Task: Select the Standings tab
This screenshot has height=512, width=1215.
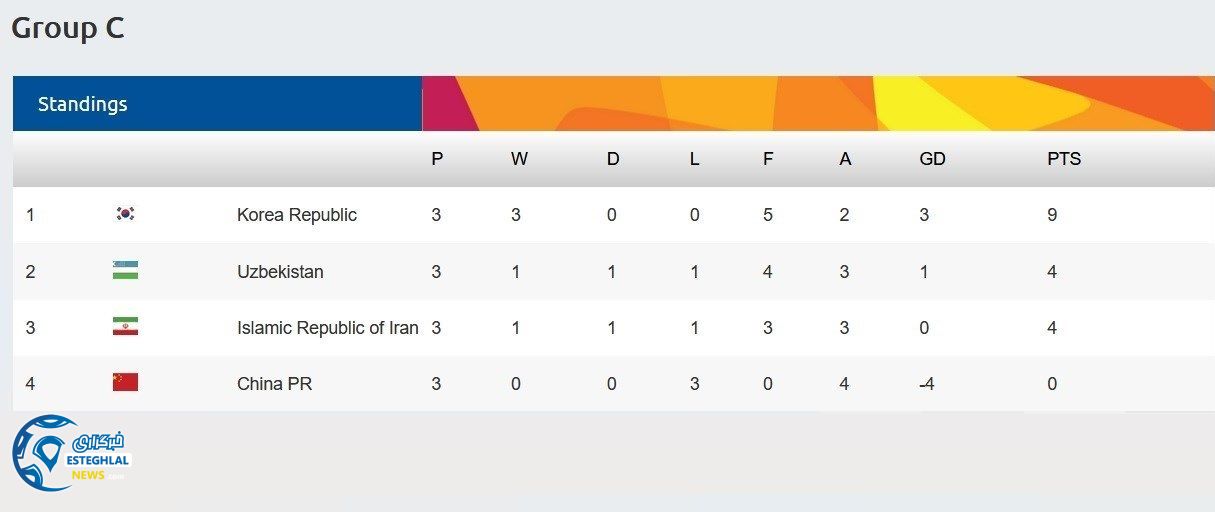Action: tap(83, 104)
